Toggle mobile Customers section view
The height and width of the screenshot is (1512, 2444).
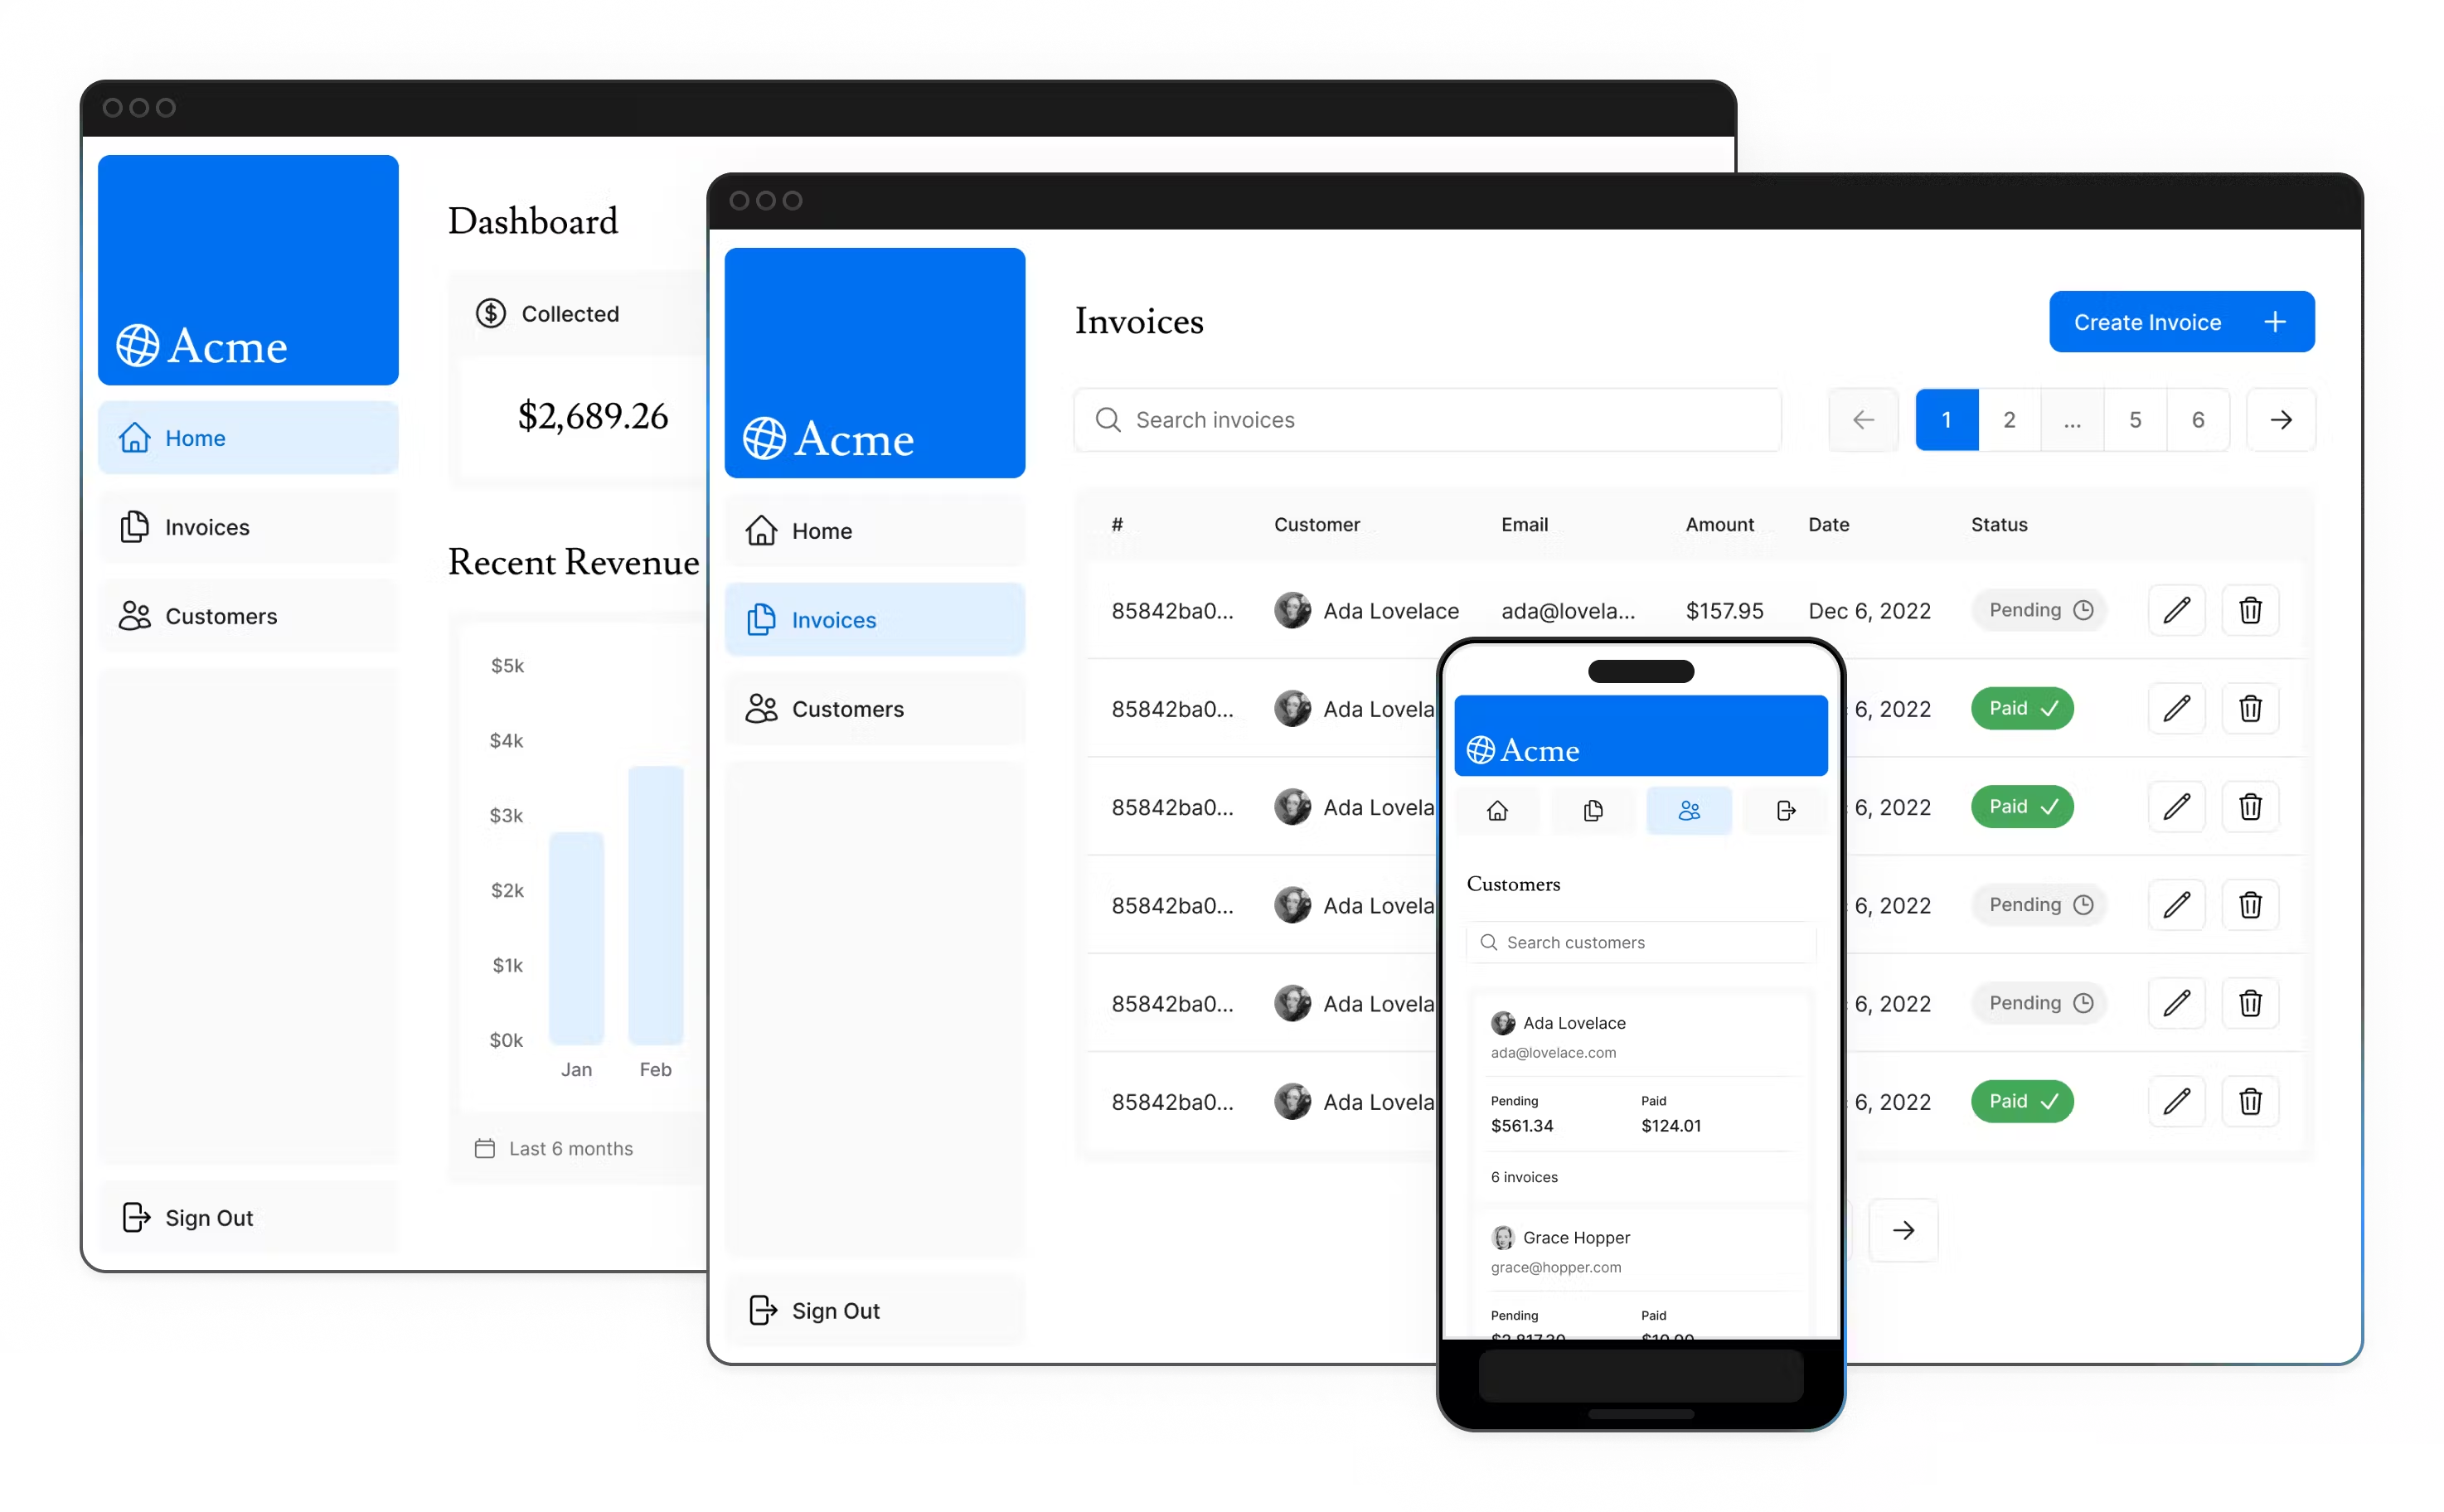point(1688,808)
